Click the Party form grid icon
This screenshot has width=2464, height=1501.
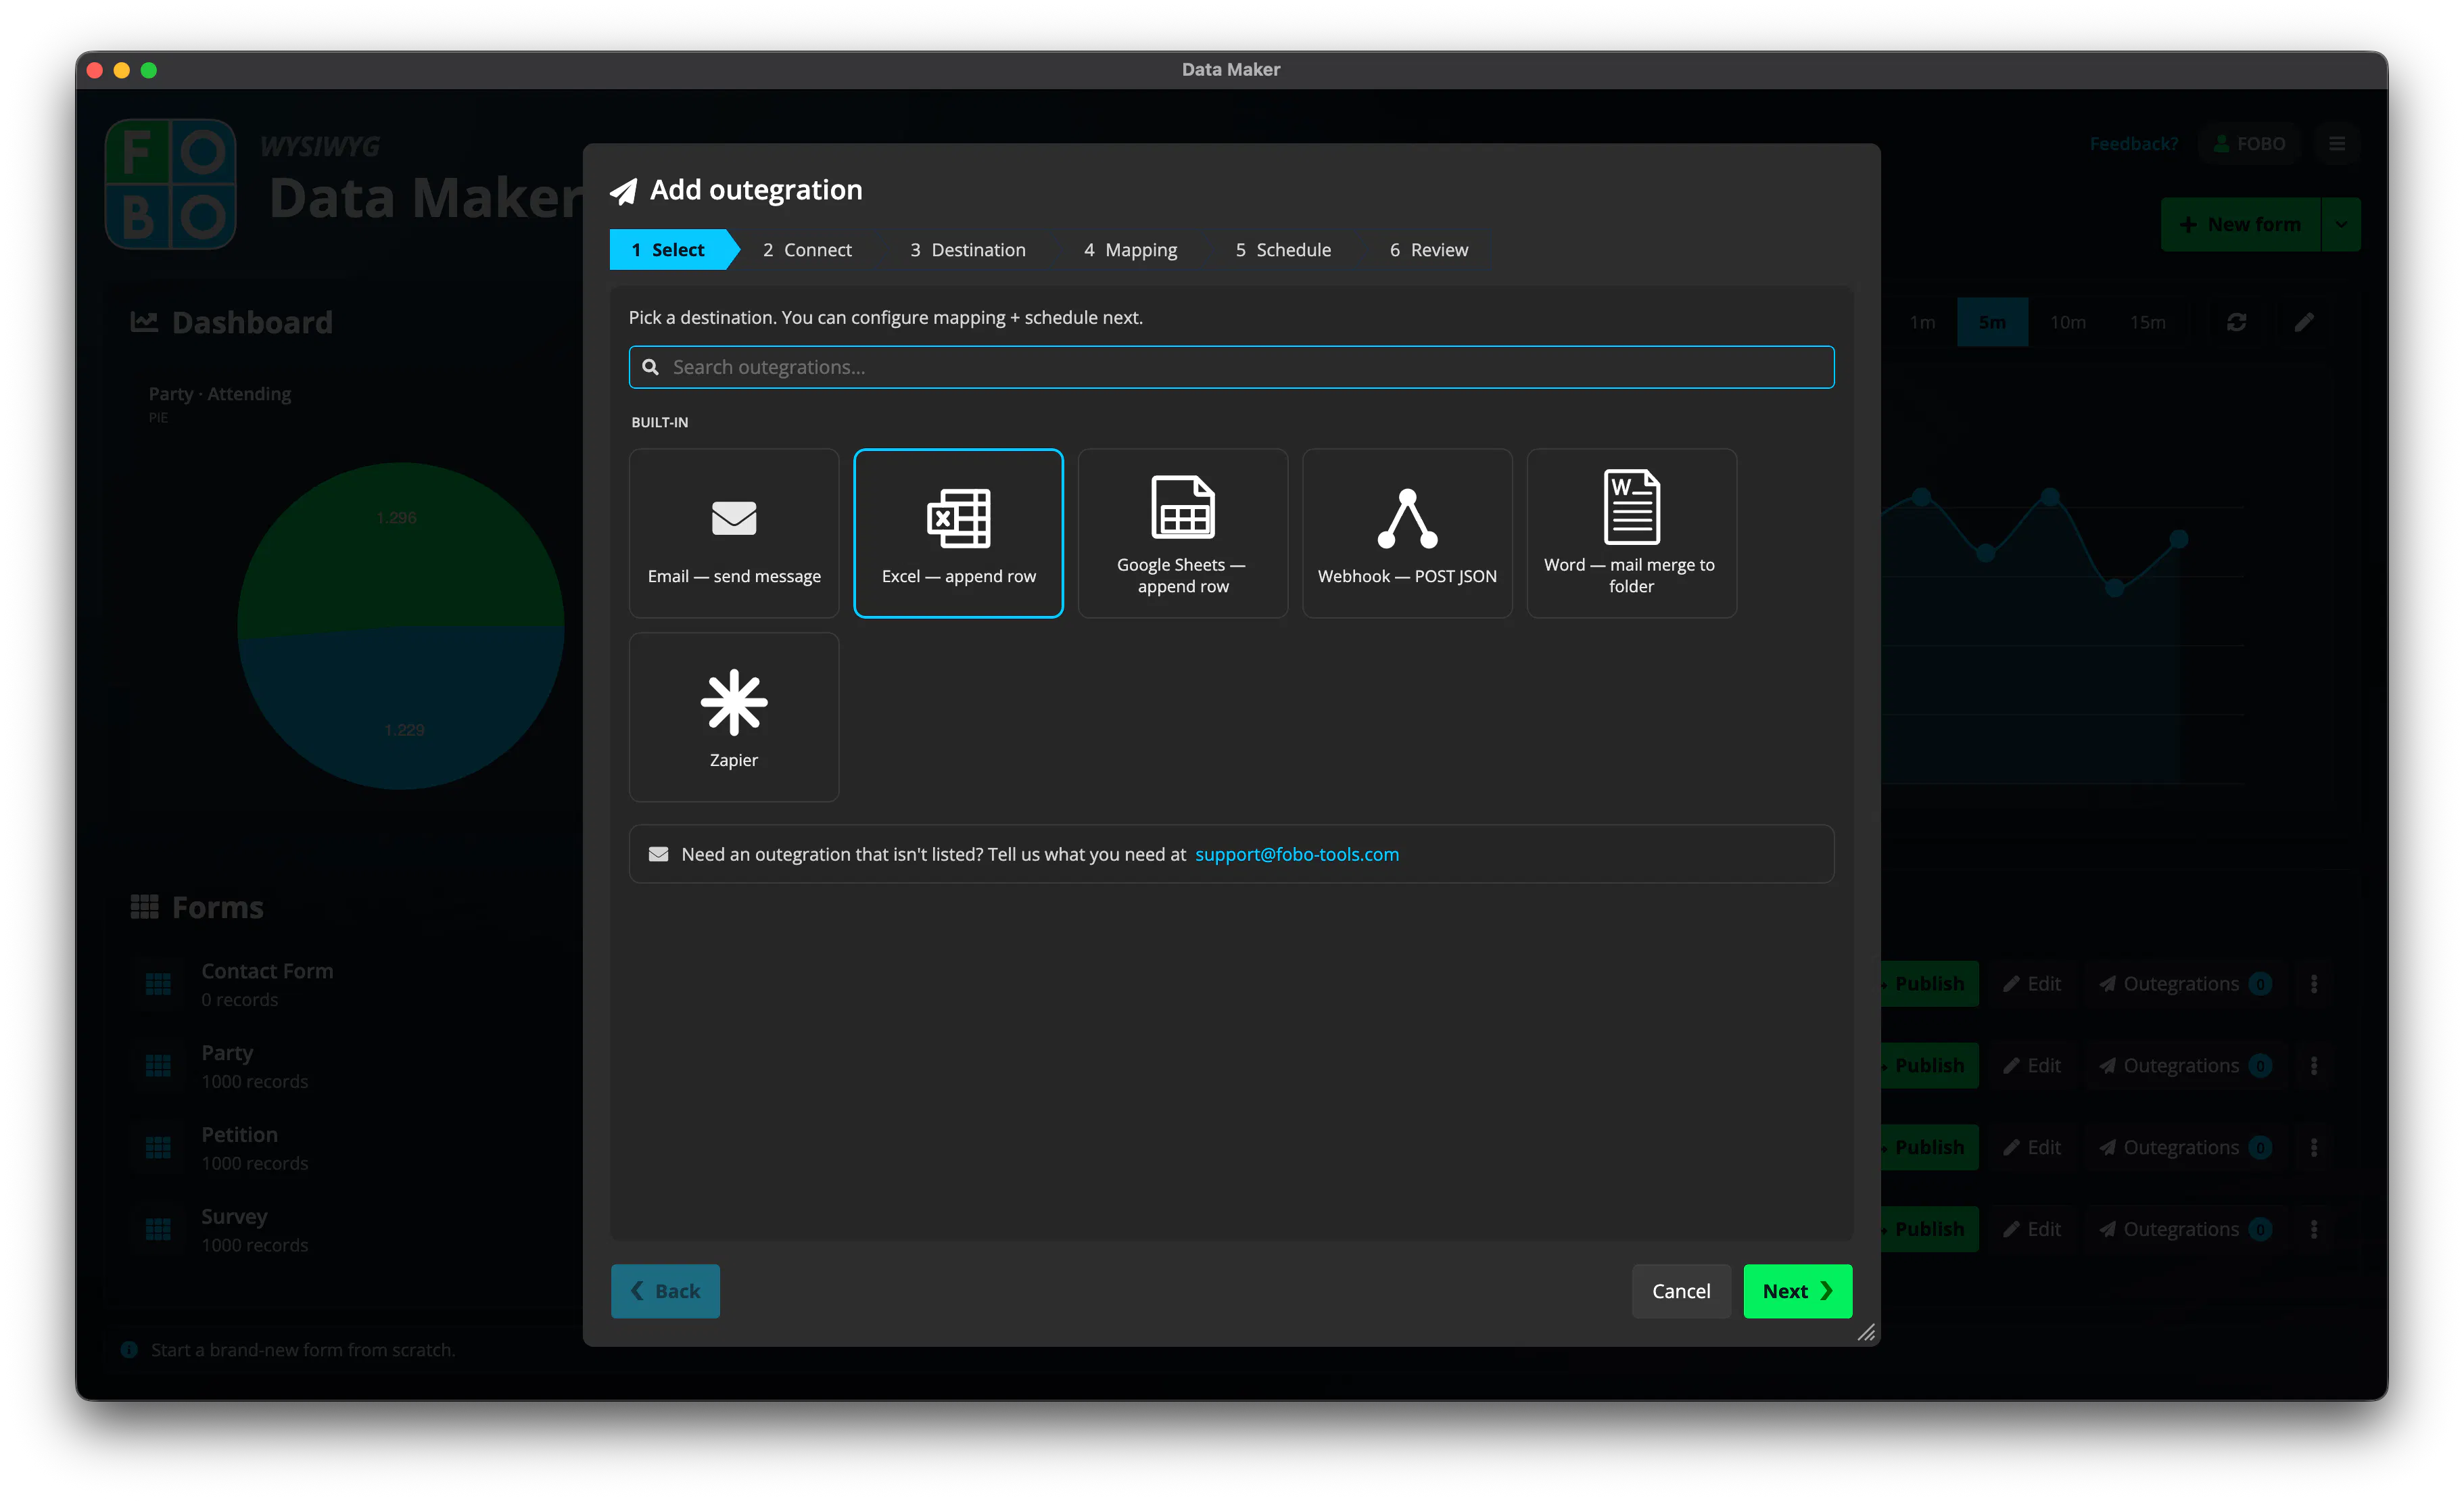tap(158, 1066)
